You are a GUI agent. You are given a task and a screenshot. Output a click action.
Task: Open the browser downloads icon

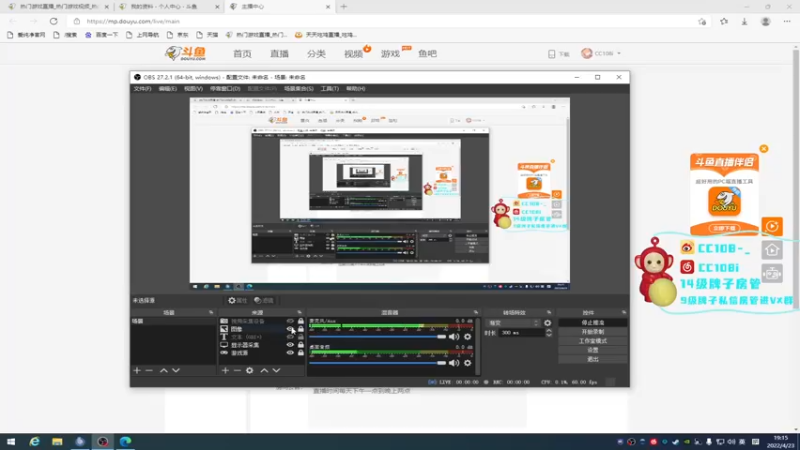click(744, 21)
